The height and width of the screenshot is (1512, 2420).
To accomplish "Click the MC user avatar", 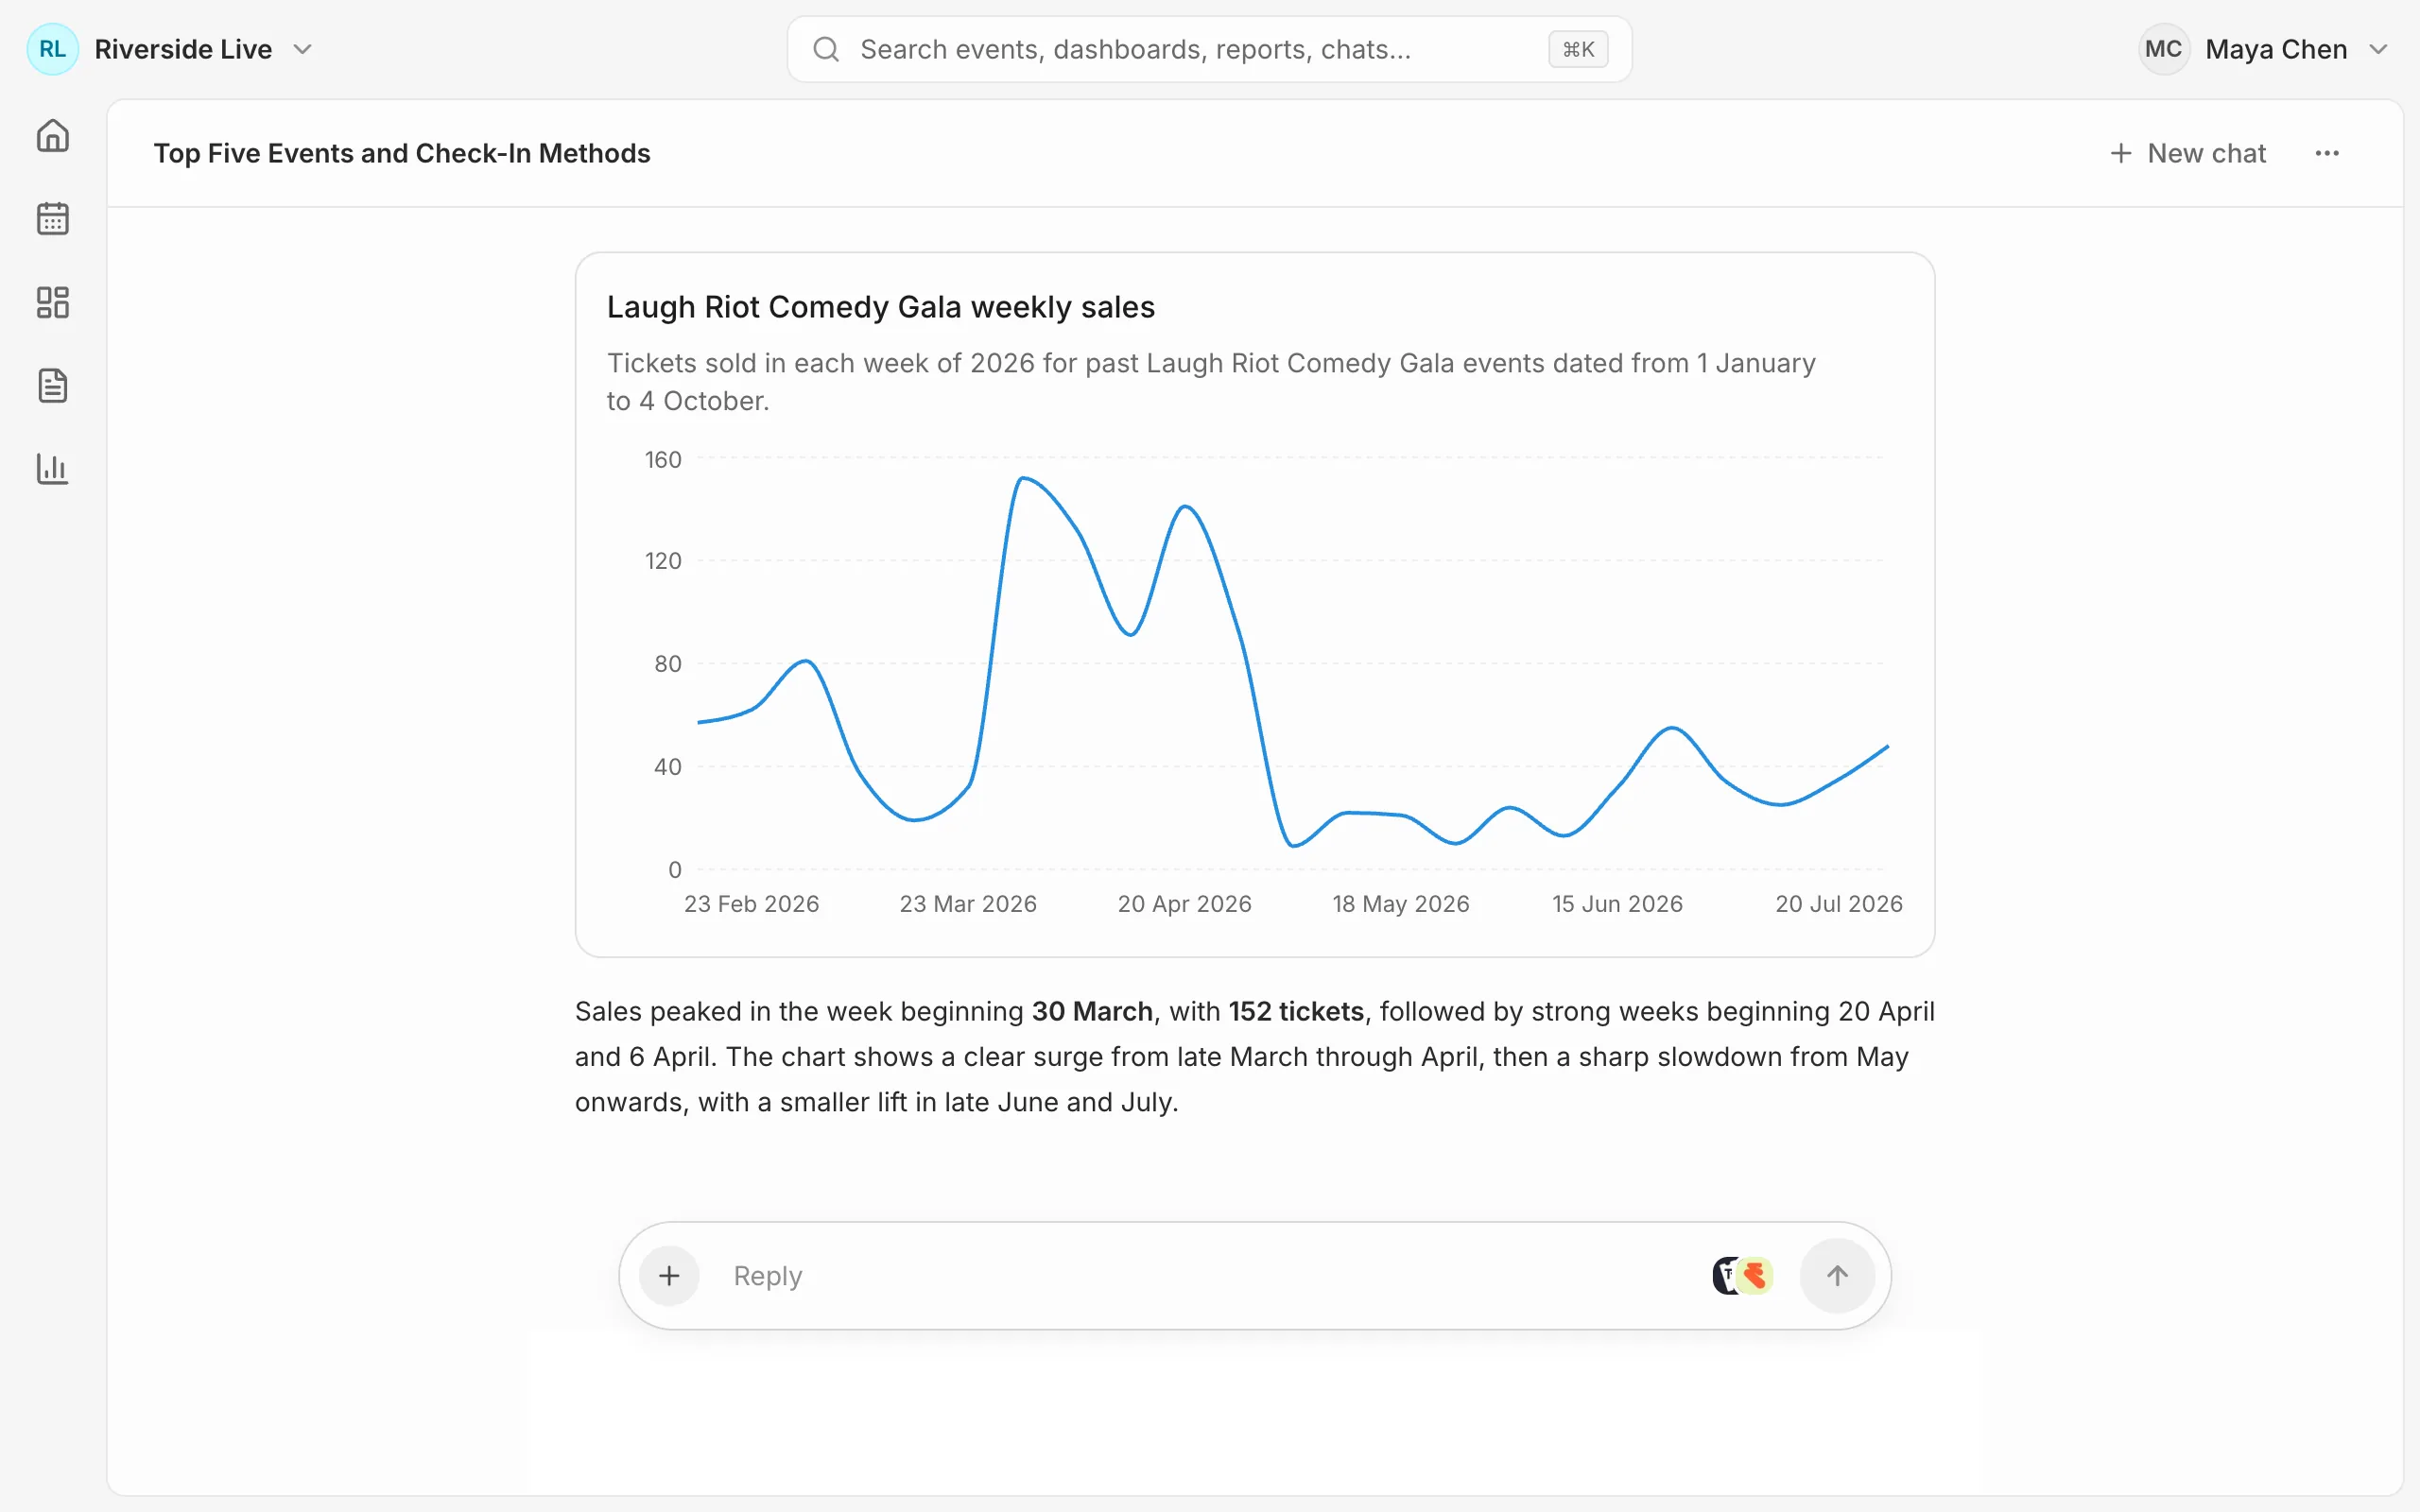I will pyautogui.click(x=2163, y=49).
